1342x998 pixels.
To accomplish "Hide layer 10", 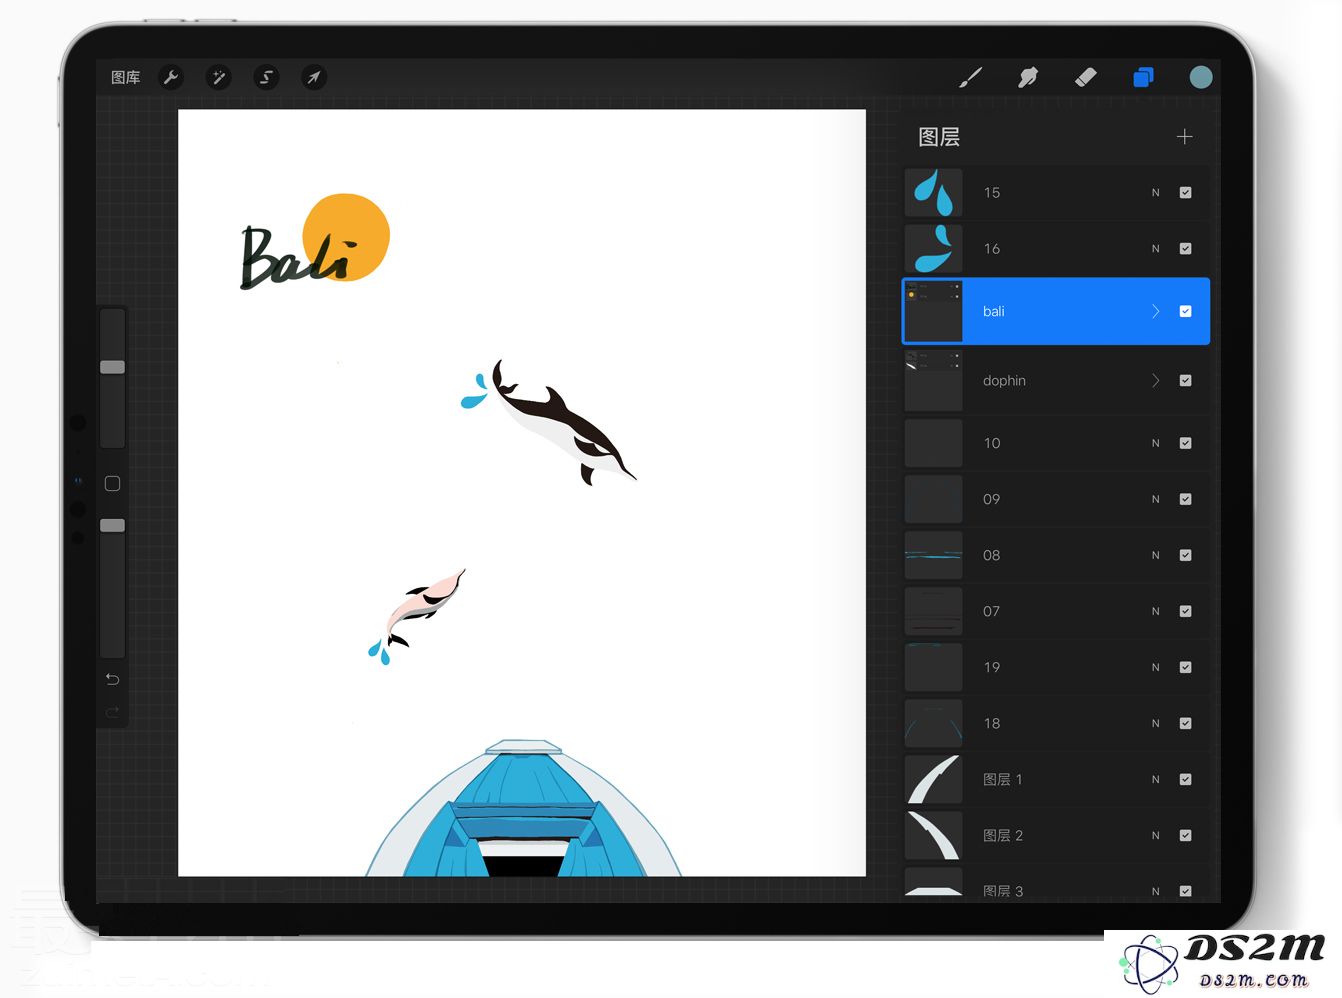I will tap(1185, 443).
